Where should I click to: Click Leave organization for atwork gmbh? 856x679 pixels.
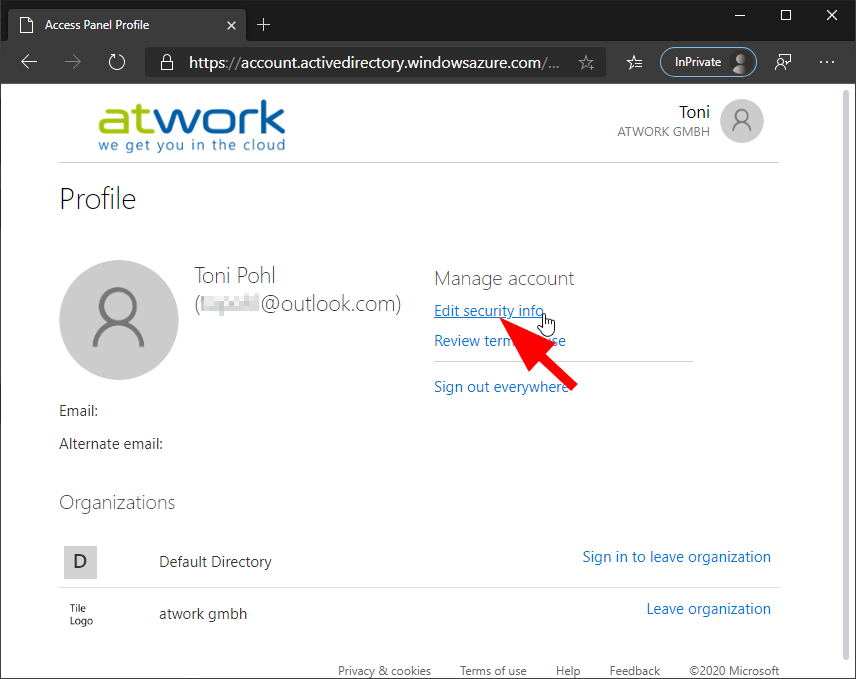(709, 609)
